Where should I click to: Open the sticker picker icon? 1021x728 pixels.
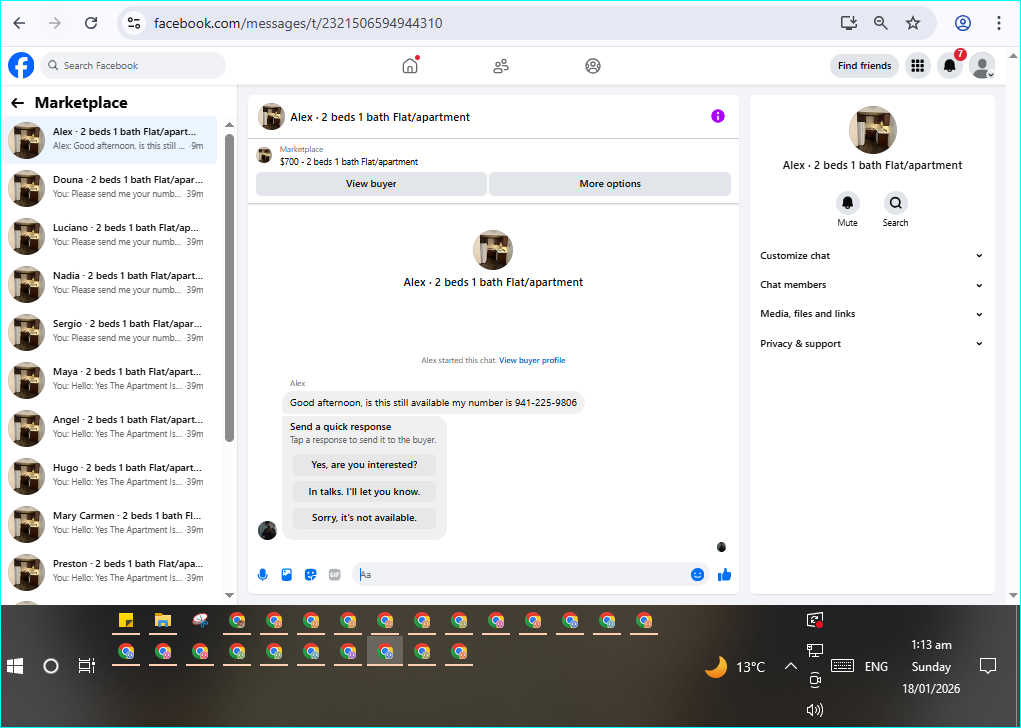pos(311,574)
